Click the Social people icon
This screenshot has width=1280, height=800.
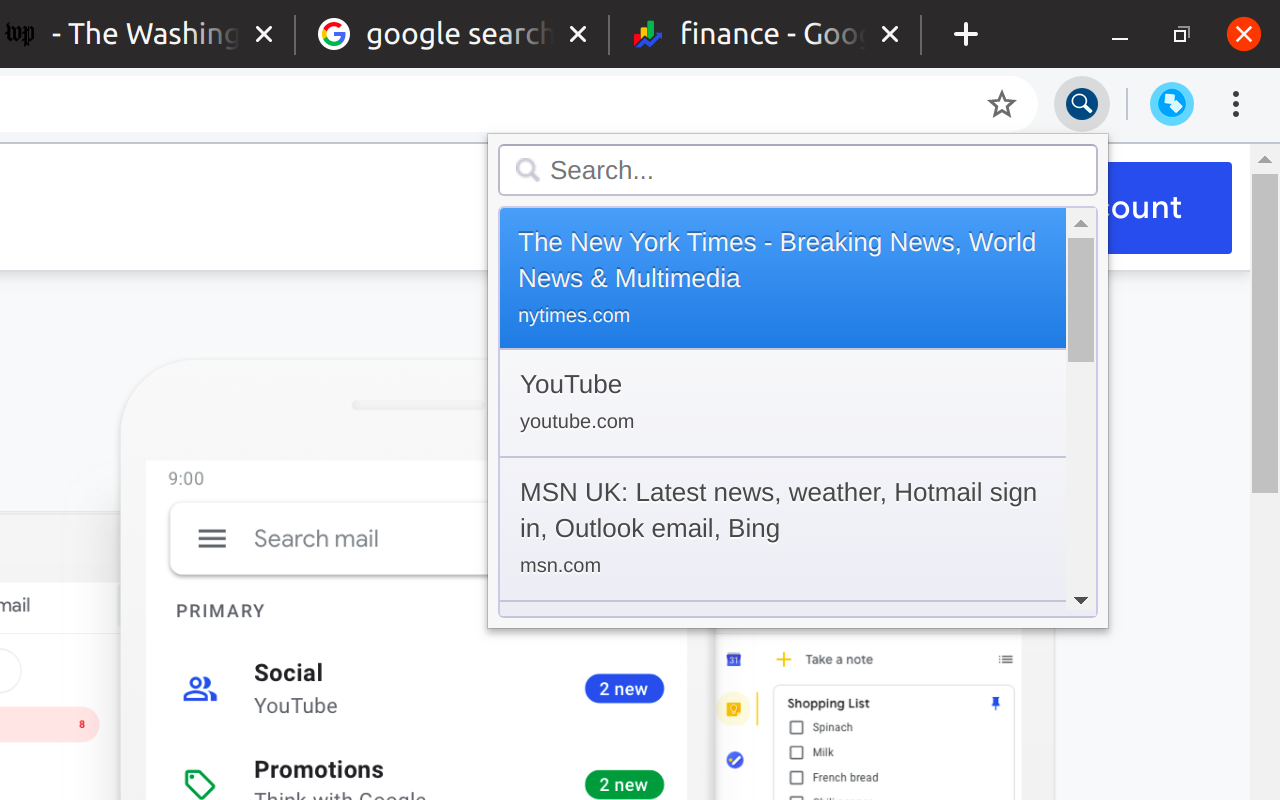pos(200,688)
